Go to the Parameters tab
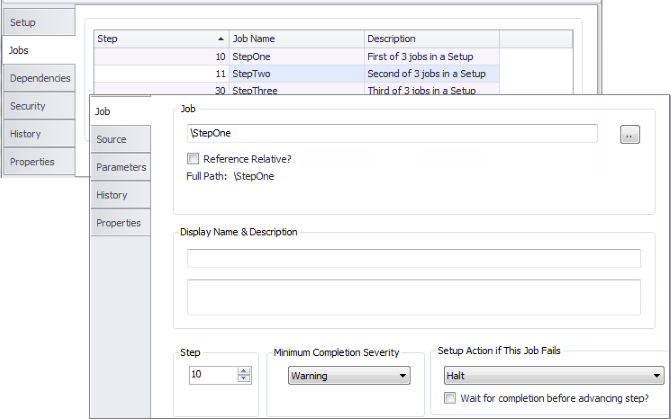The height and width of the screenshot is (419, 671). click(x=121, y=167)
